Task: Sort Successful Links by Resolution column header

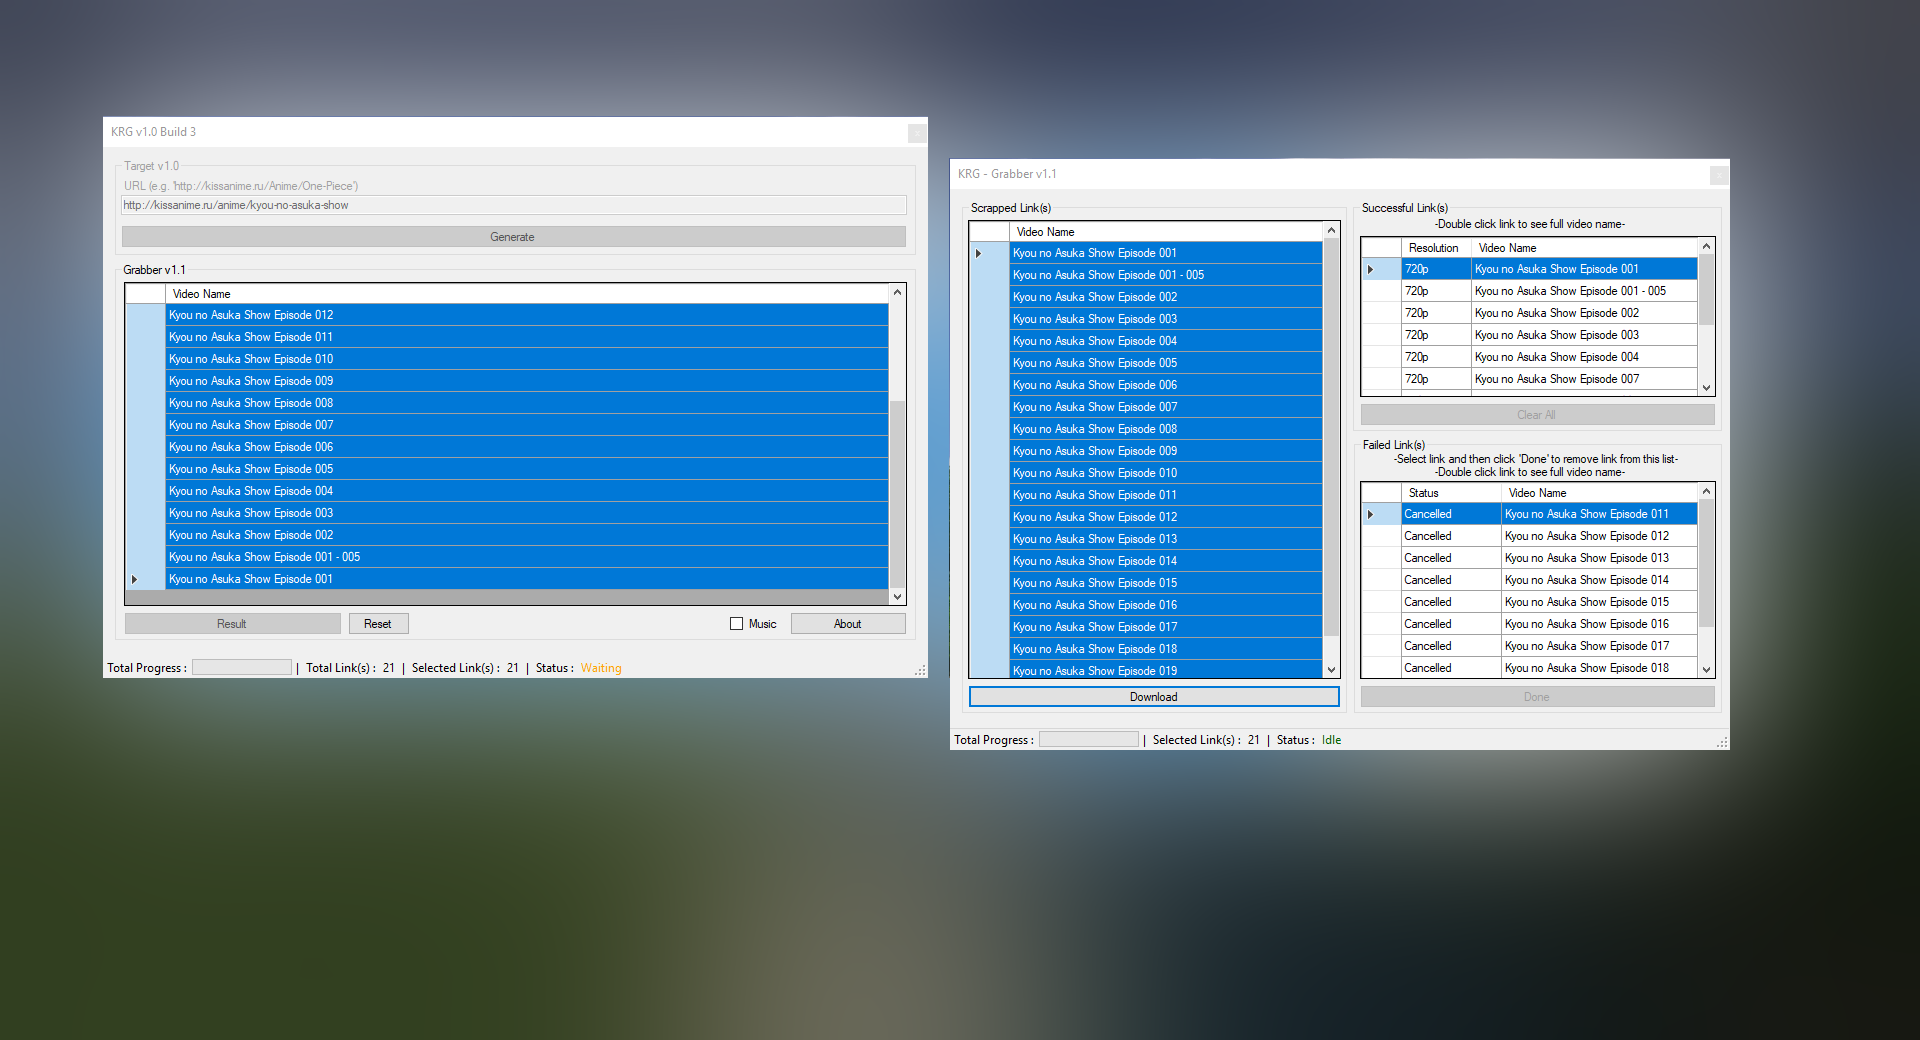Action: (1433, 248)
